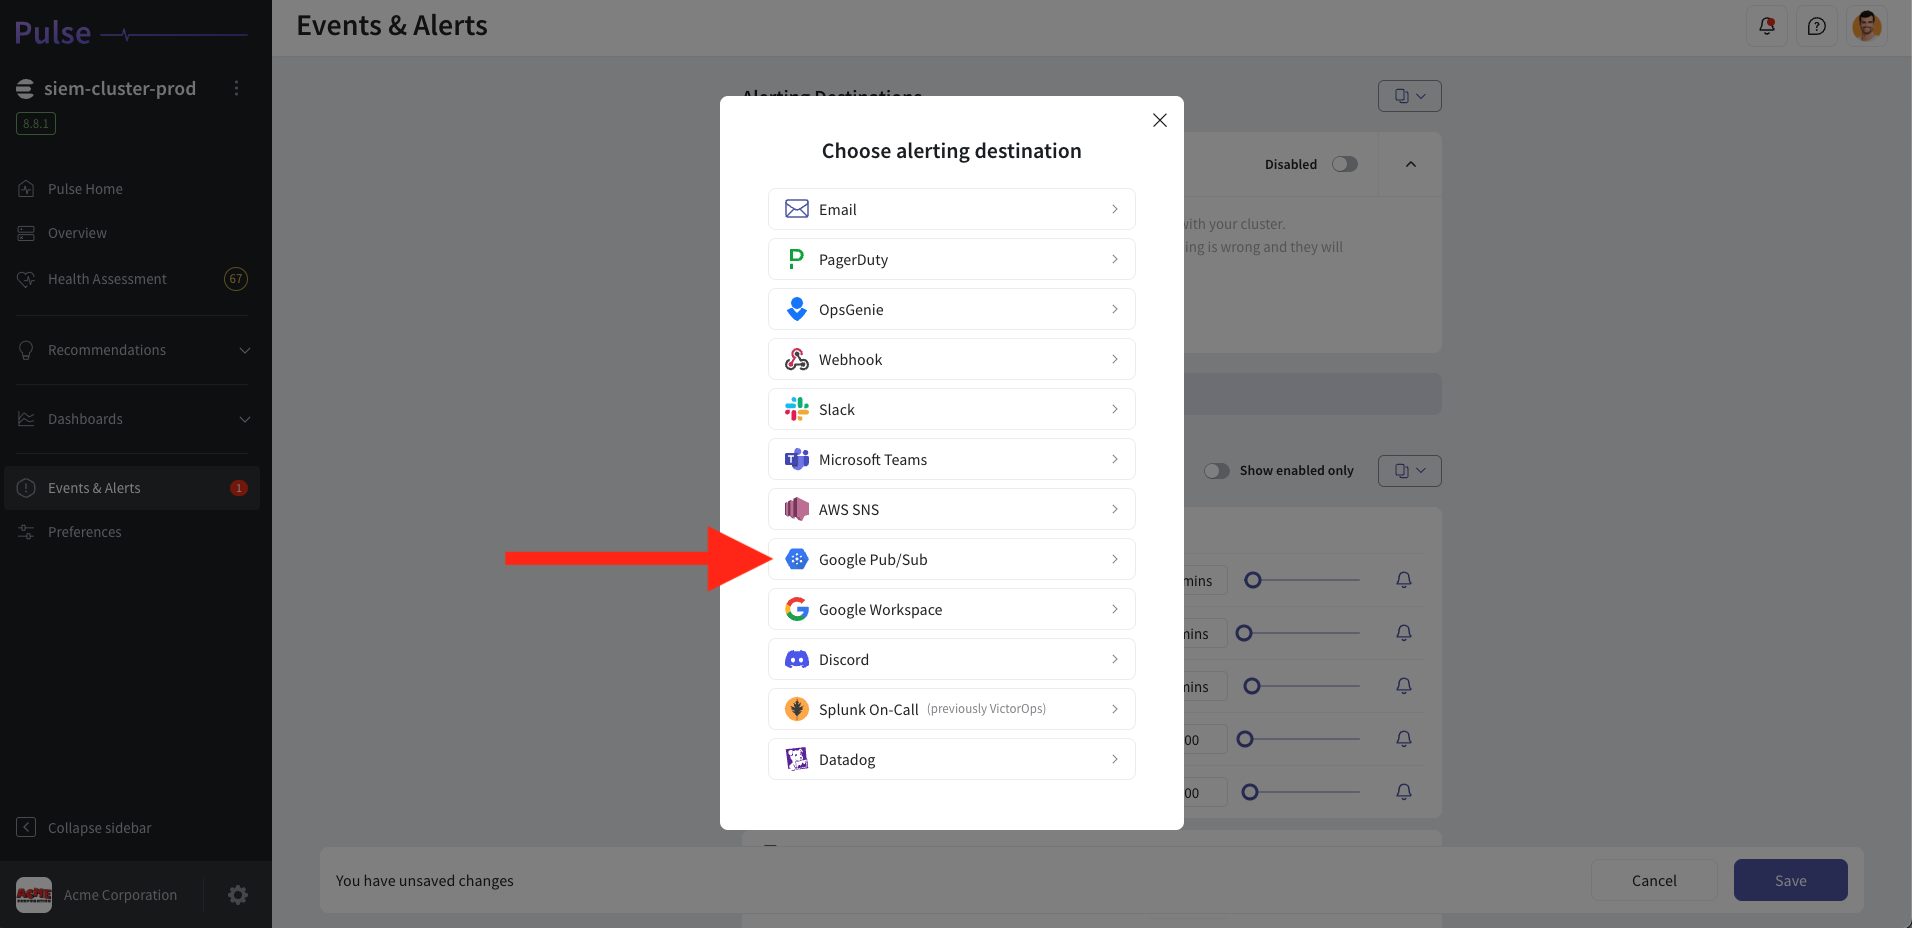The image size is (1912, 928).
Task: Click the cluster three-dot menu icon
Action: pyautogui.click(x=237, y=88)
